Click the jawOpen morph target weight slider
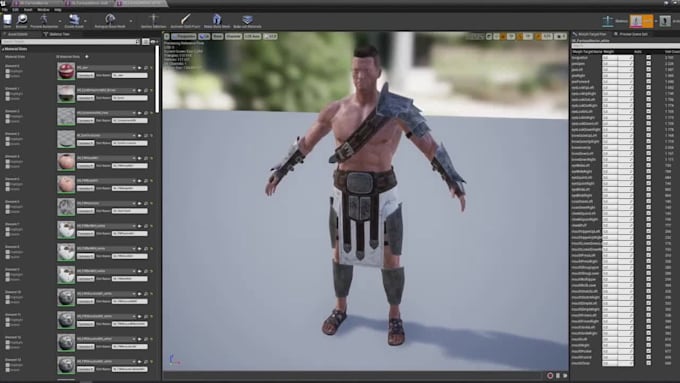The image size is (680, 383). [x=618, y=63]
